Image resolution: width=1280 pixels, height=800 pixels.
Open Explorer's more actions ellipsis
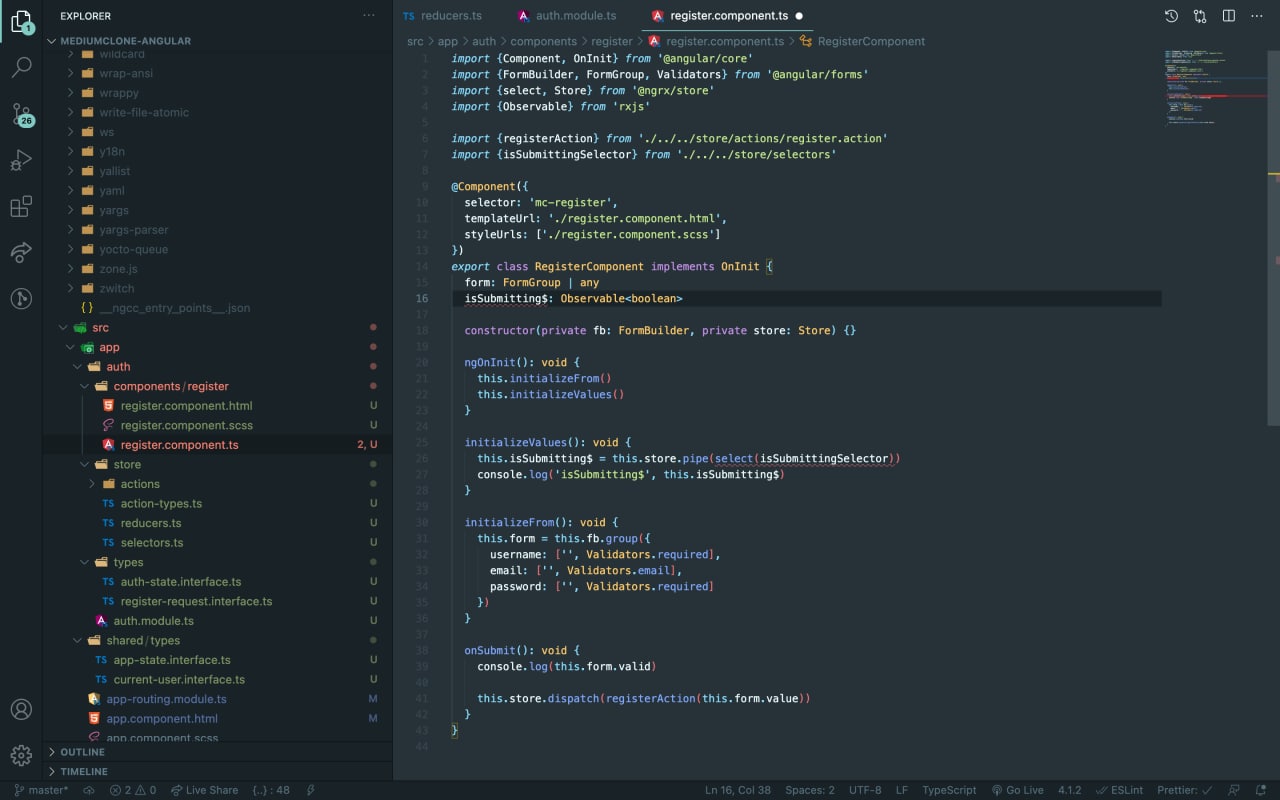point(369,16)
